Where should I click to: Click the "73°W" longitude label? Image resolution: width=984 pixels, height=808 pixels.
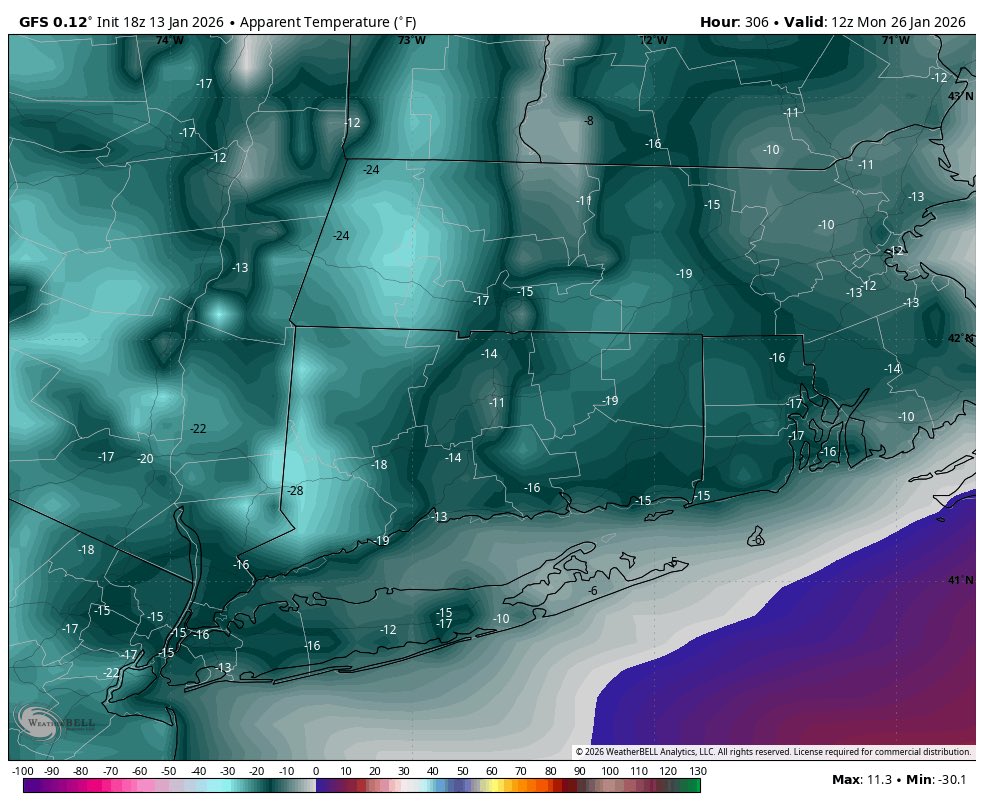pyautogui.click(x=412, y=40)
